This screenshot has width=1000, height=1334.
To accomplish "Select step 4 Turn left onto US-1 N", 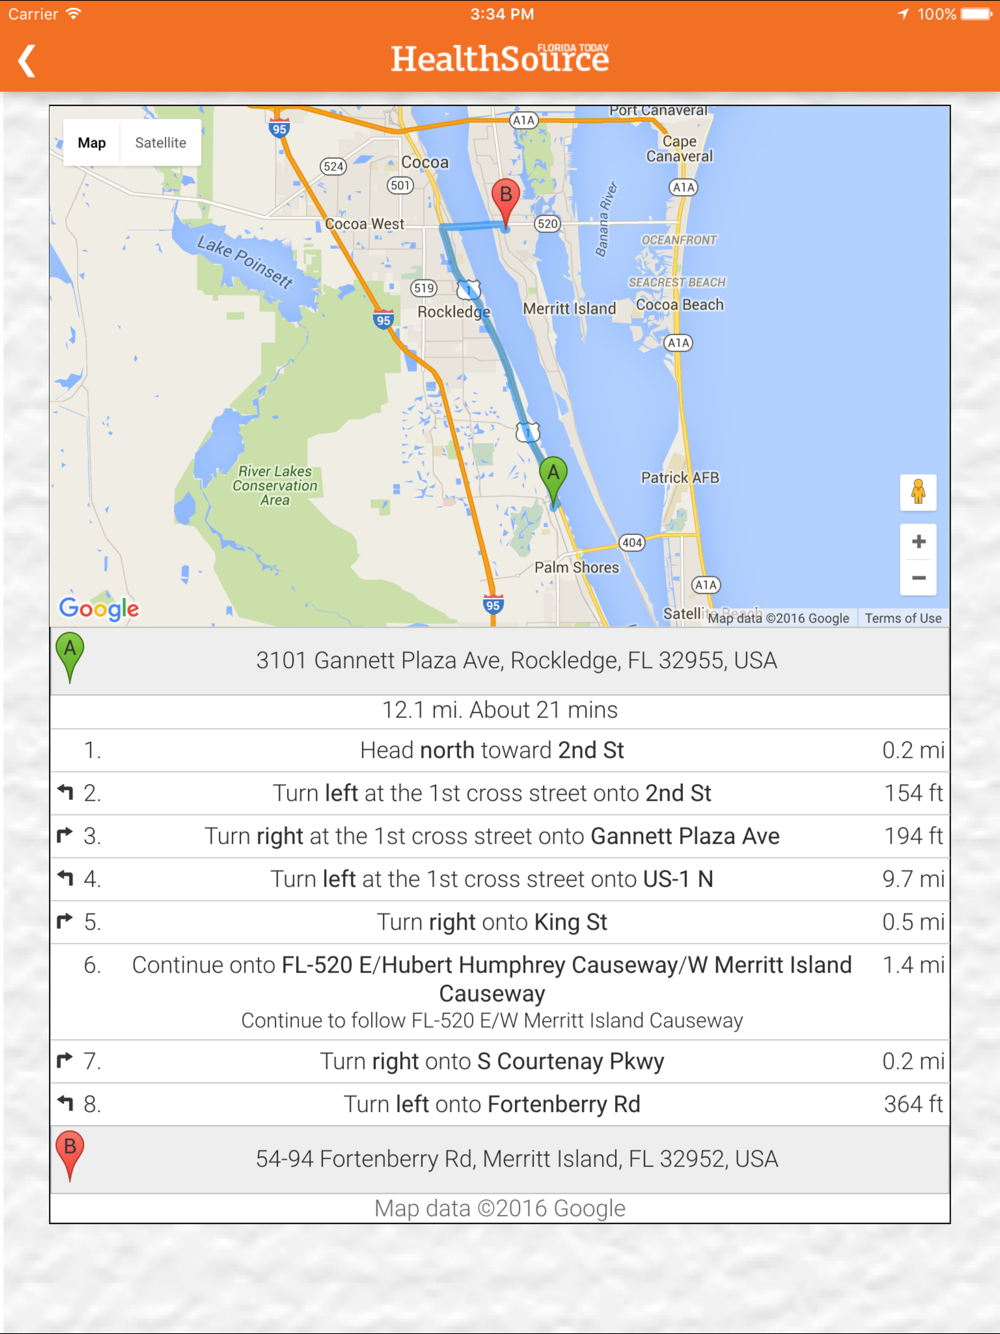I will pyautogui.click(x=500, y=880).
